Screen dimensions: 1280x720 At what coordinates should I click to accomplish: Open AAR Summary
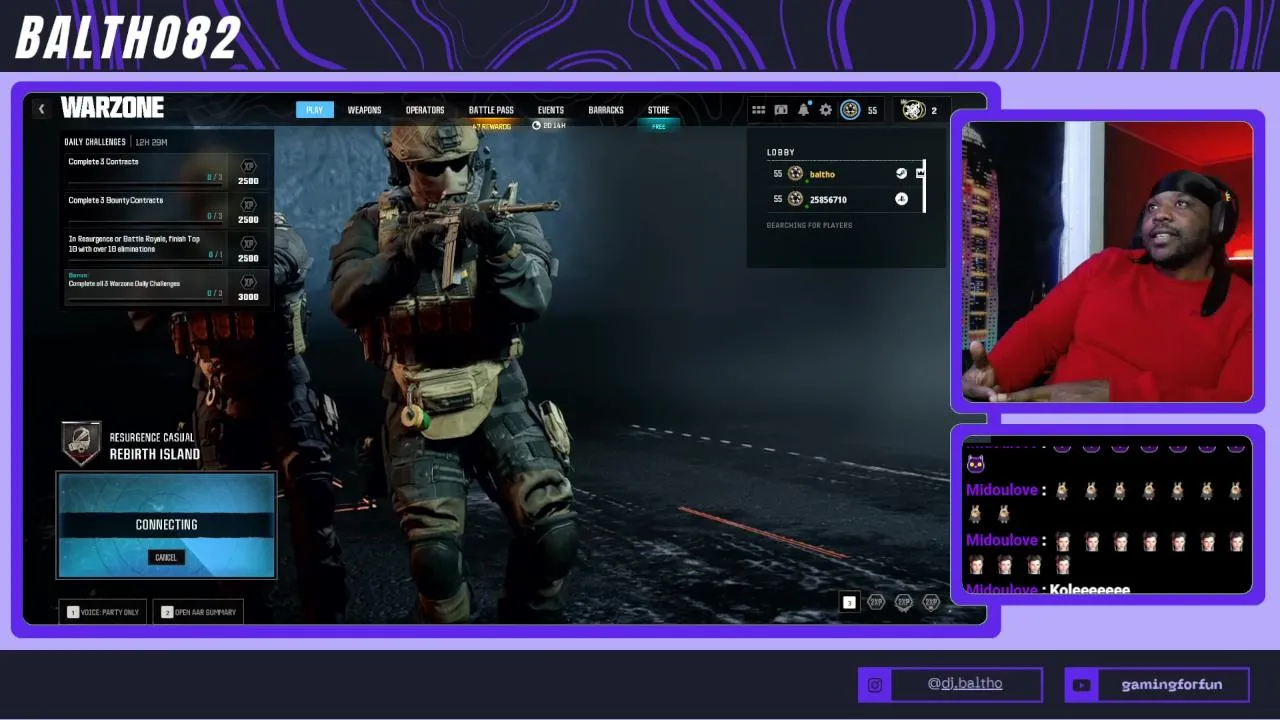198,612
